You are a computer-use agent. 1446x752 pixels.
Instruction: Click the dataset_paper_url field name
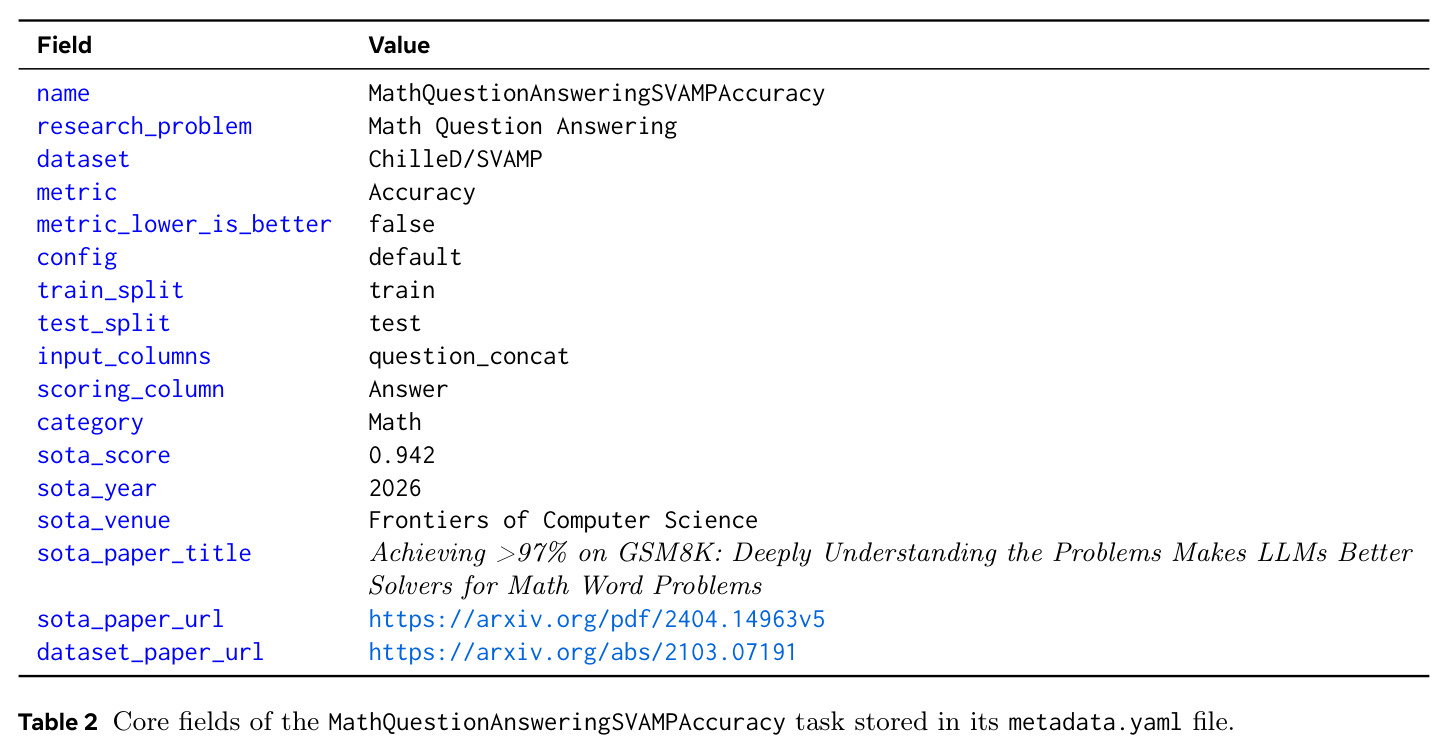tap(150, 653)
